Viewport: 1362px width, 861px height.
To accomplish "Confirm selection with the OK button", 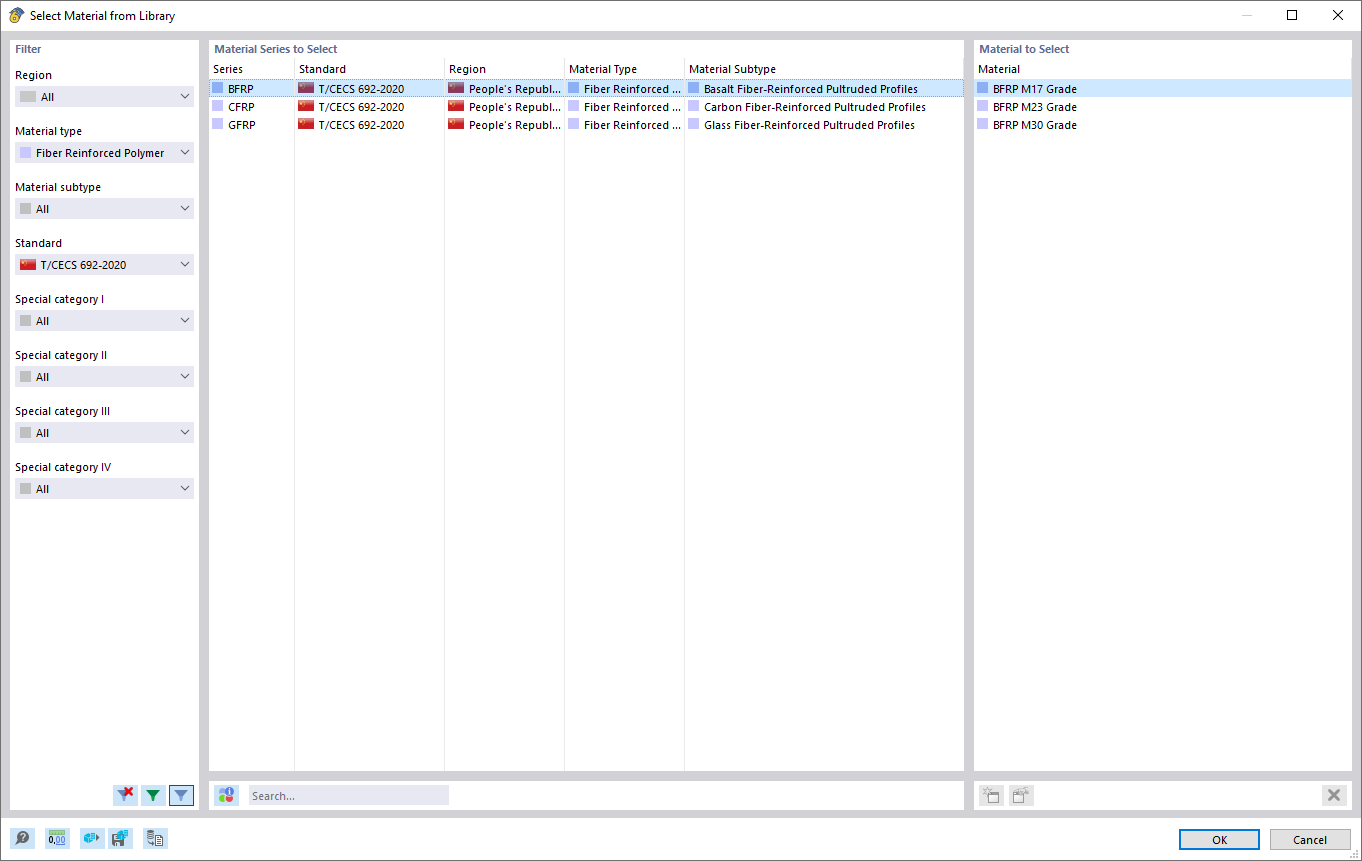I will pos(1219,839).
